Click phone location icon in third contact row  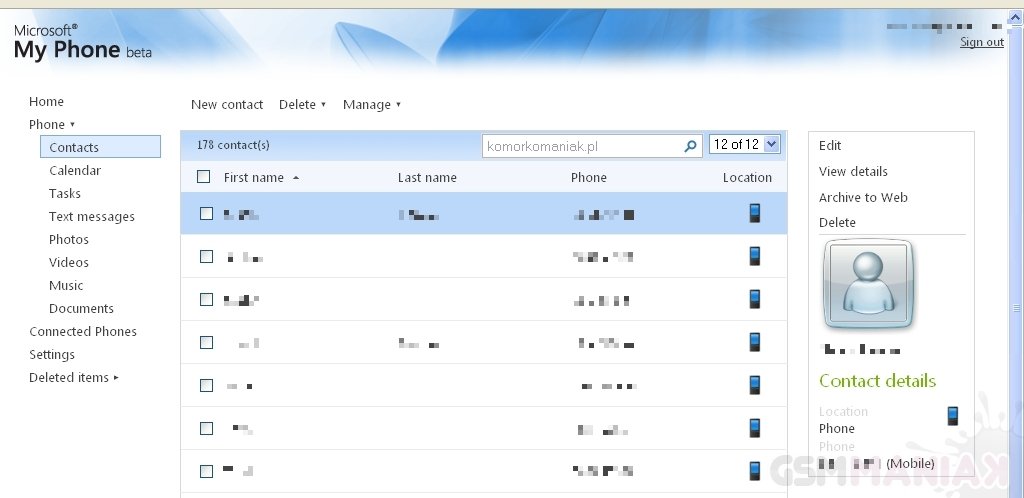pyautogui.click(x=754, y=299)
